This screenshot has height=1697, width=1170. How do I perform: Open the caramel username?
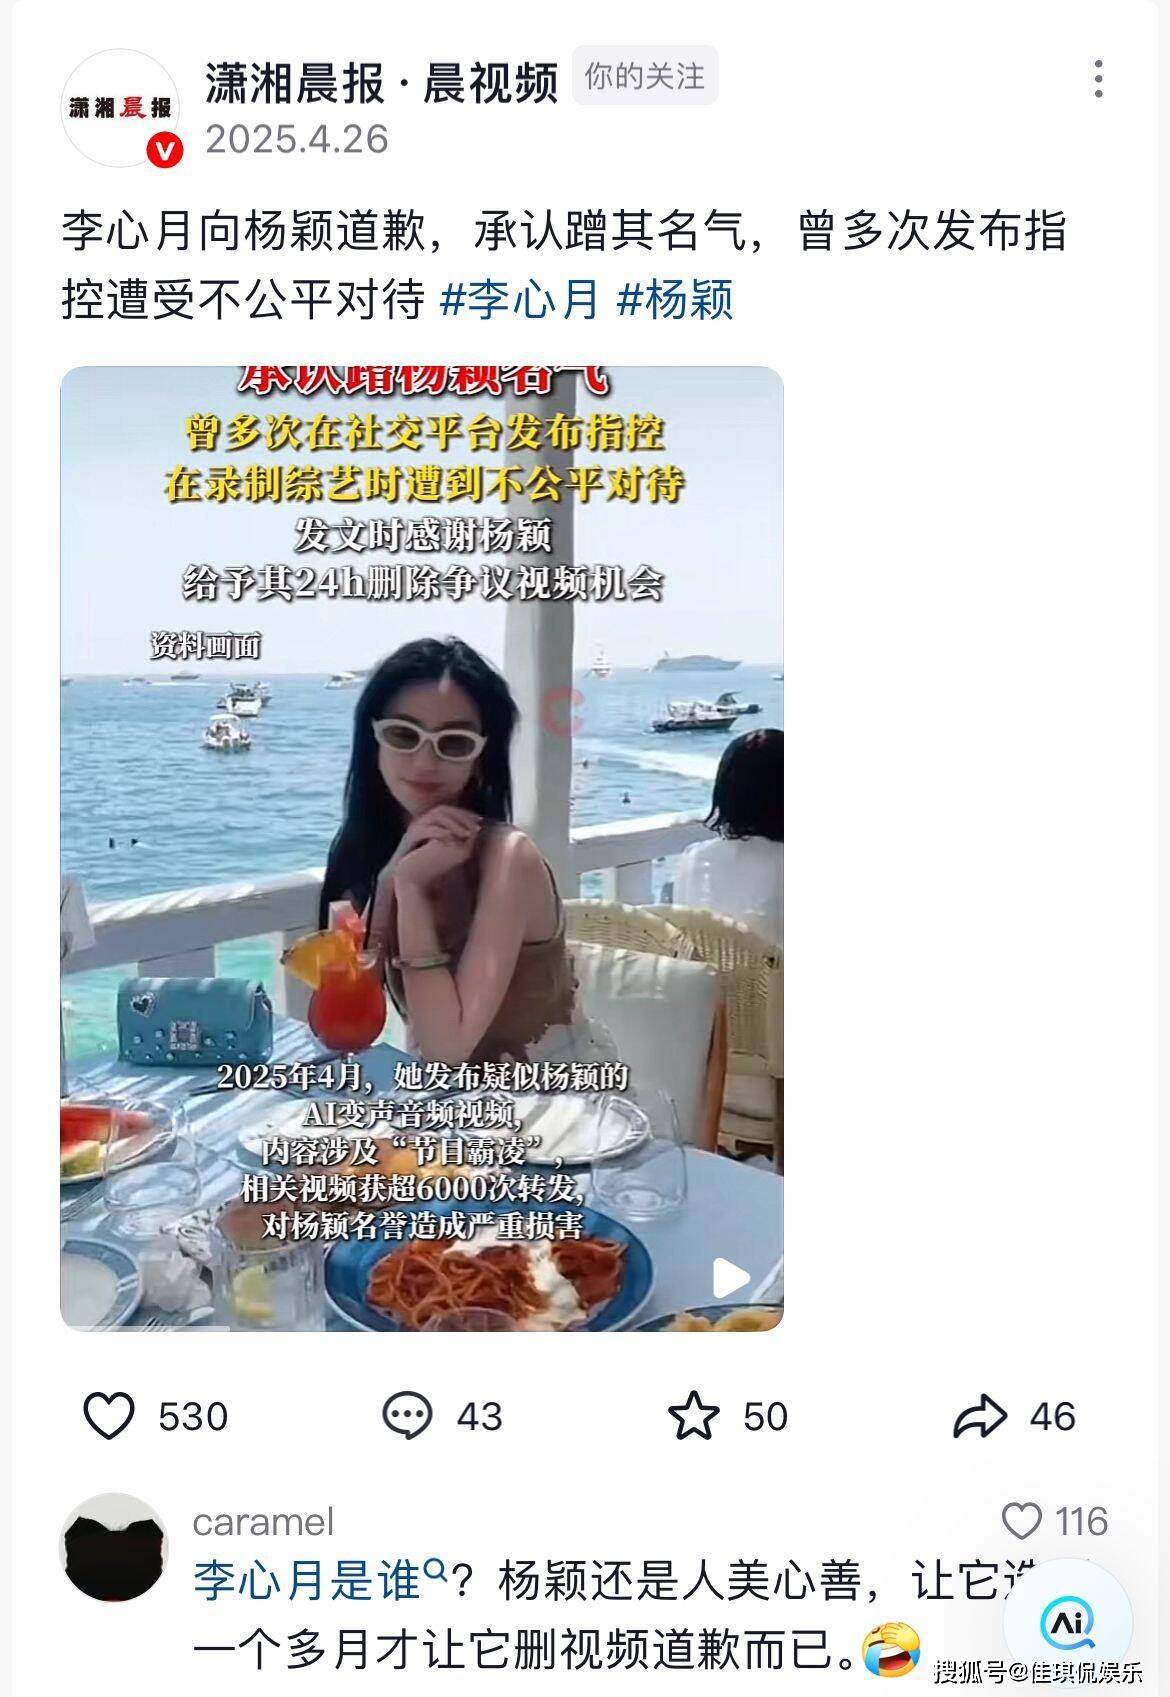pos(264,1522)
